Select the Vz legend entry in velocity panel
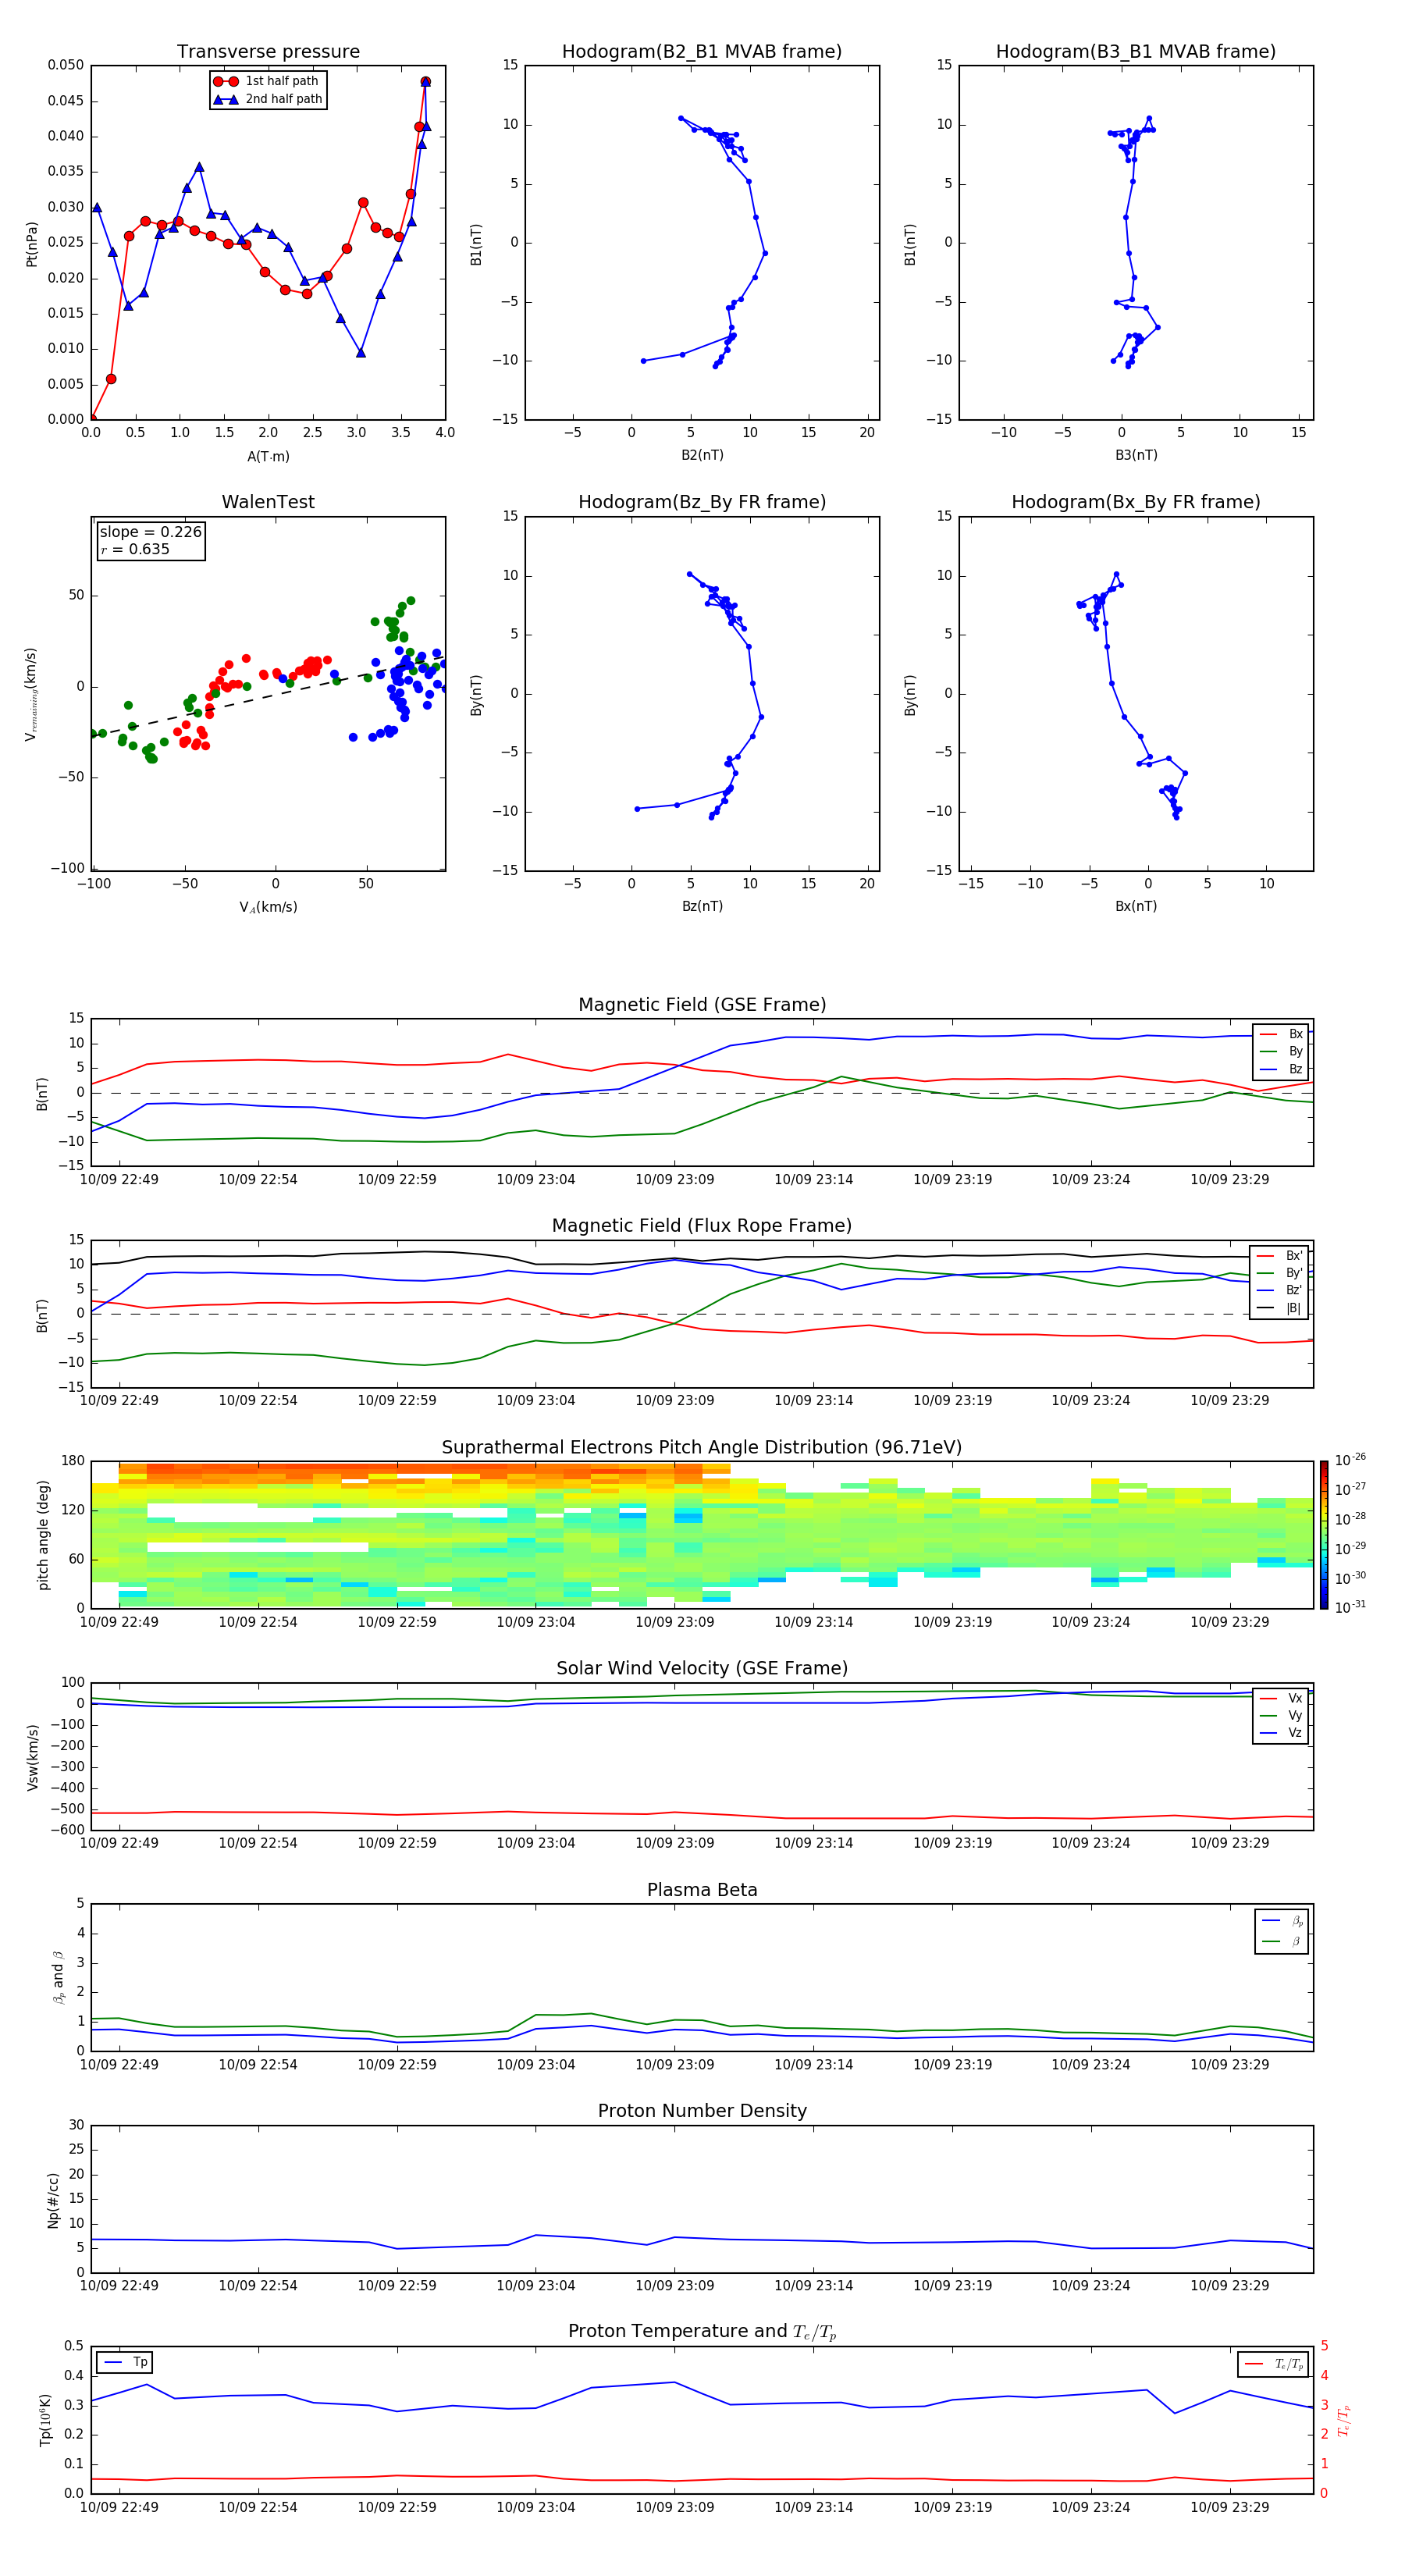1405x2576 pixels. (x=1281, y=1733)
